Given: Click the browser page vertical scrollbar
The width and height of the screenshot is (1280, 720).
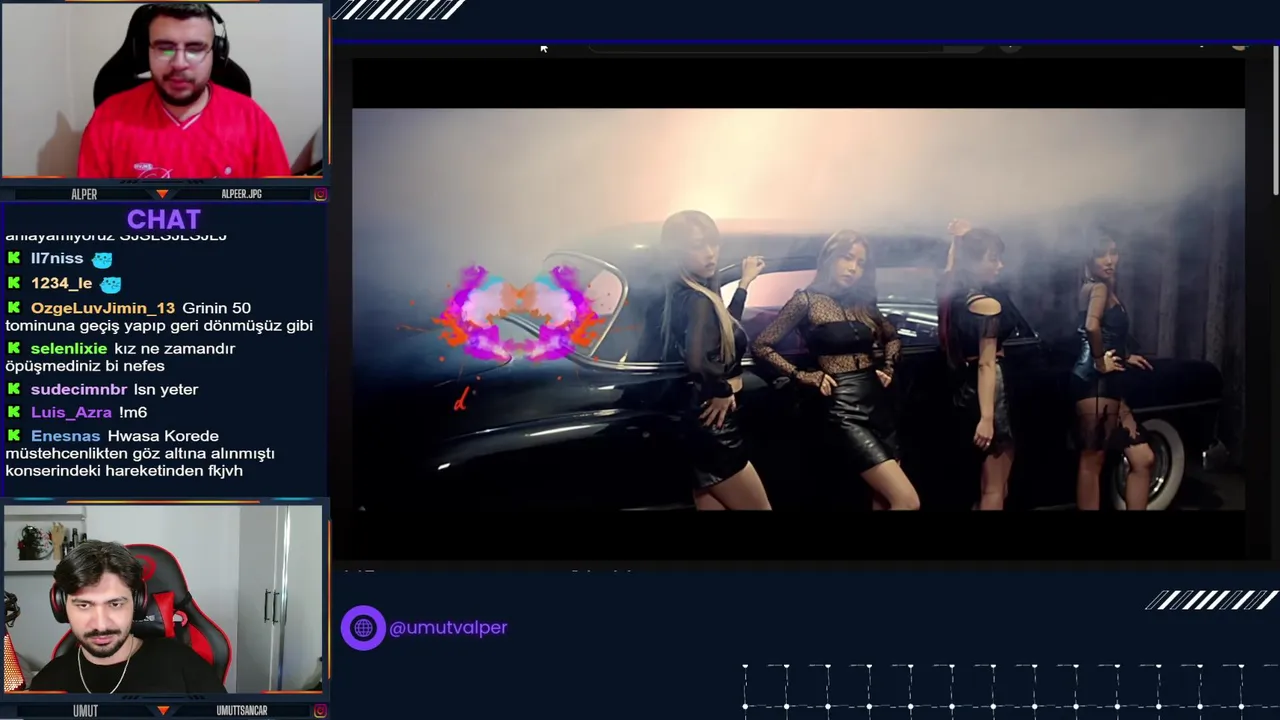Looking at the screenshot, I should click(x=1275, y=120).
